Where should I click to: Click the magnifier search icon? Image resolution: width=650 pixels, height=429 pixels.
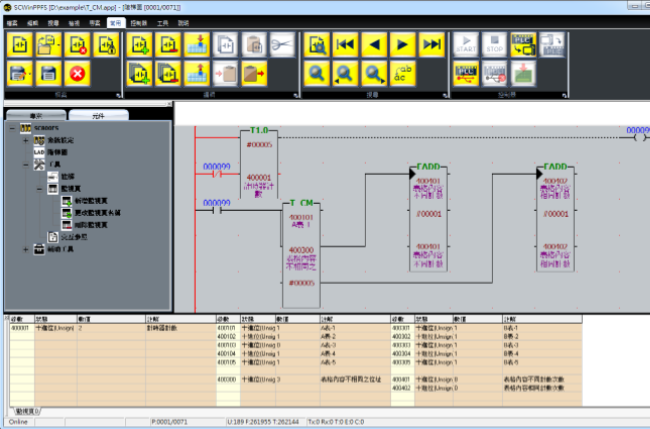click(317, 73)
